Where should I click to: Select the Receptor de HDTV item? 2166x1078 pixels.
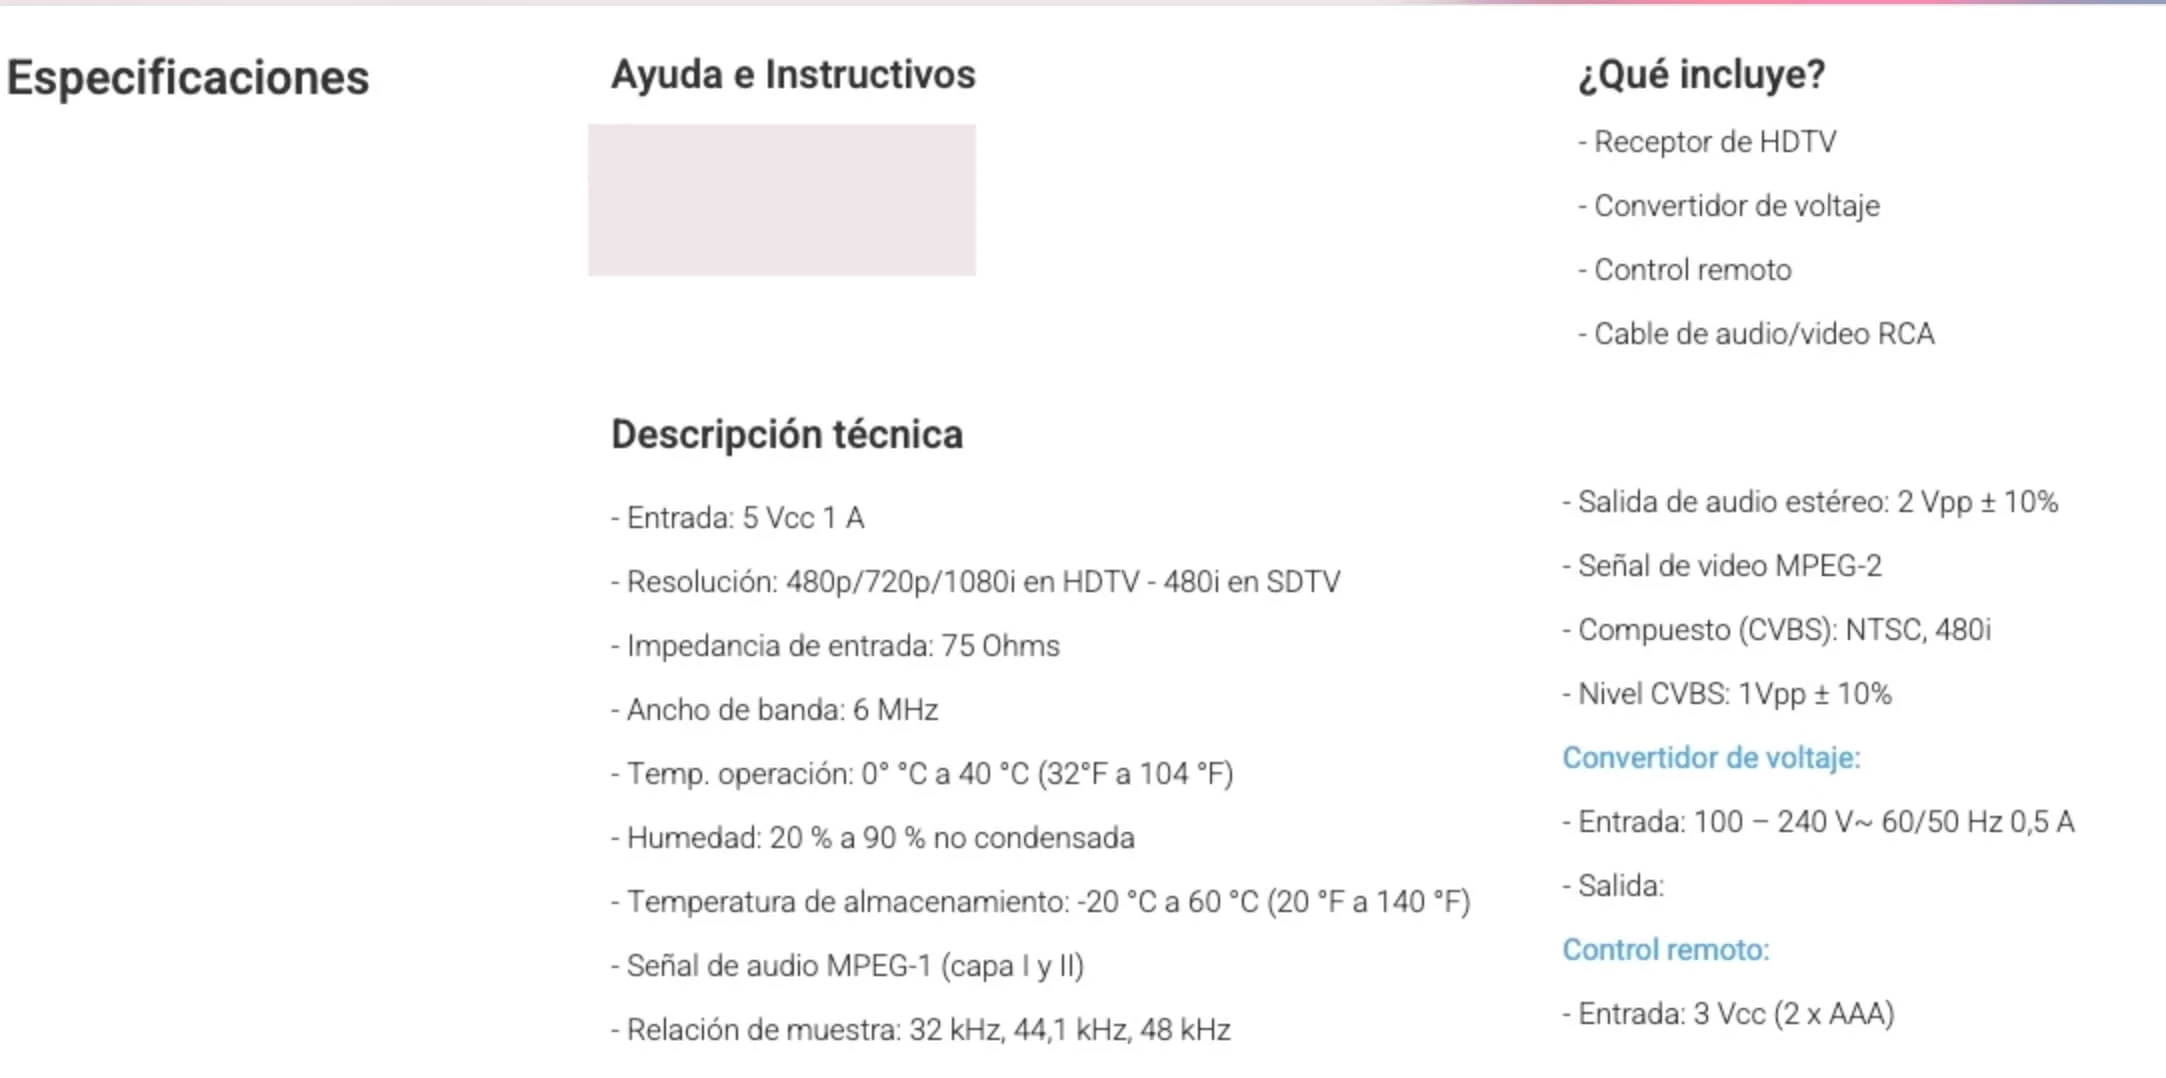click(x=1707, y=142)
